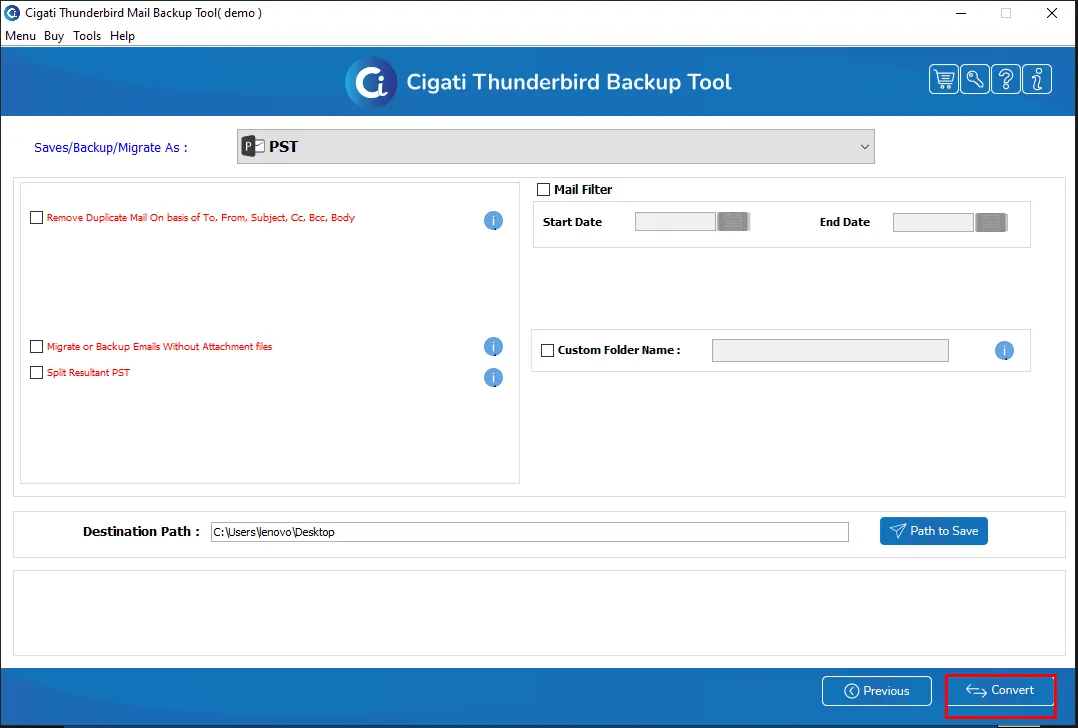Image resolution: width=1078 pixels, height=728 pixels.
Task: Open the Help menu
Action: pos(122,36)
